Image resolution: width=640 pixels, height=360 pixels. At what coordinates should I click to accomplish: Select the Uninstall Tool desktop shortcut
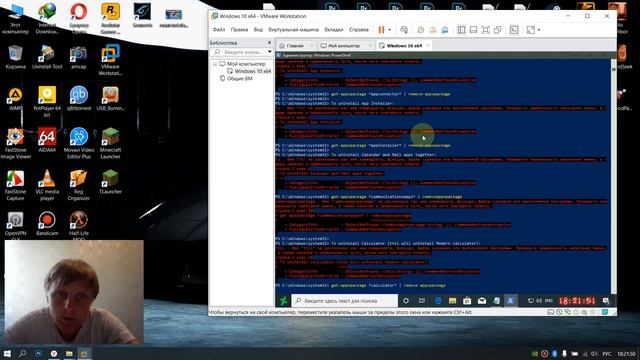47,57
